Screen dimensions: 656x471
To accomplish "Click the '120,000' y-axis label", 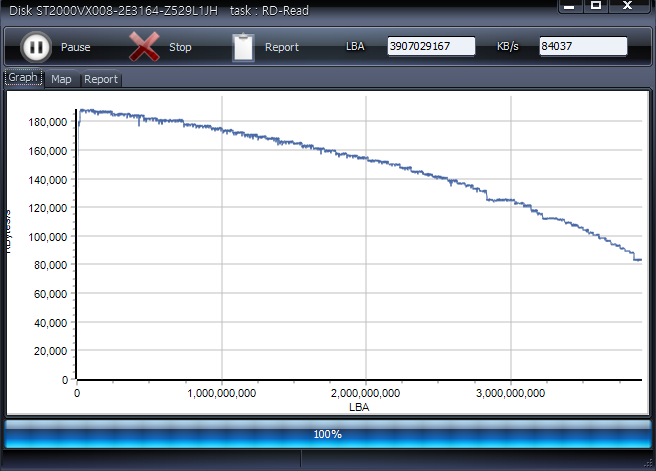I will click(48, 208).
